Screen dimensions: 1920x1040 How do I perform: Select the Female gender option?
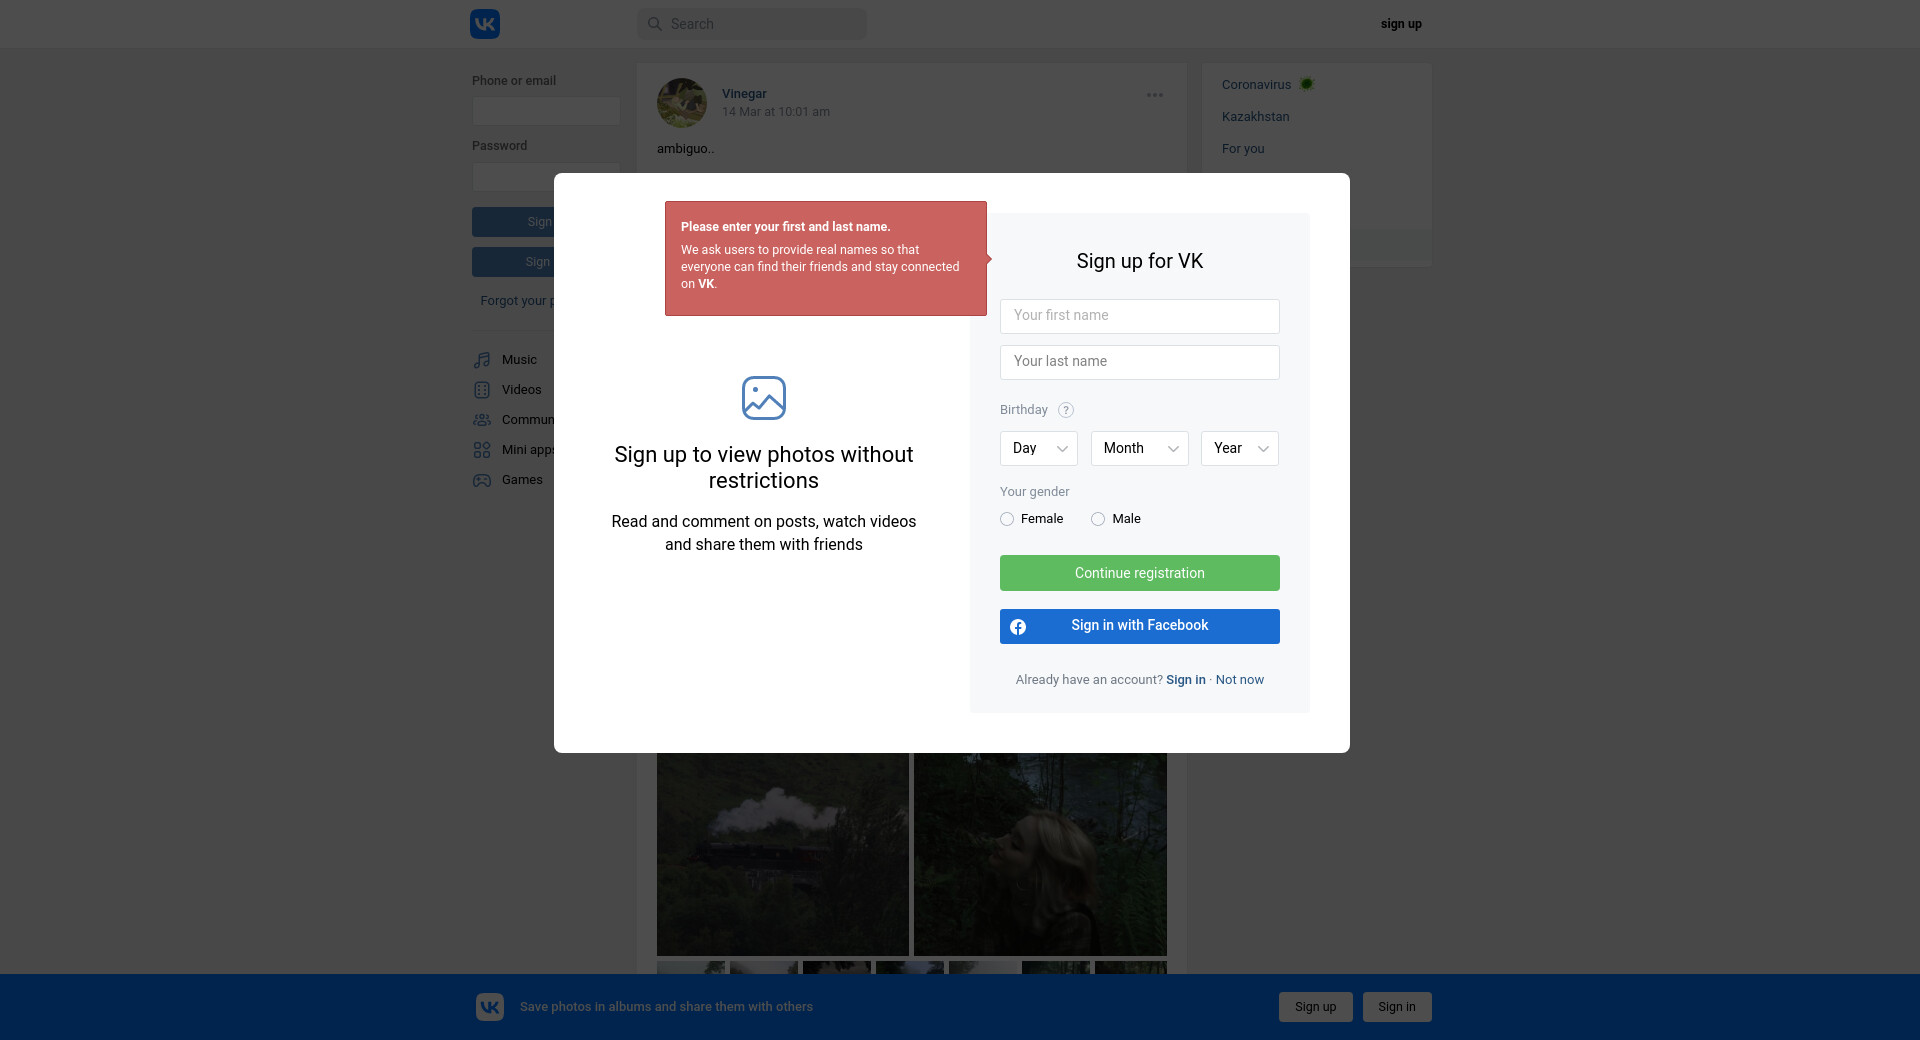pos(1007,519)
